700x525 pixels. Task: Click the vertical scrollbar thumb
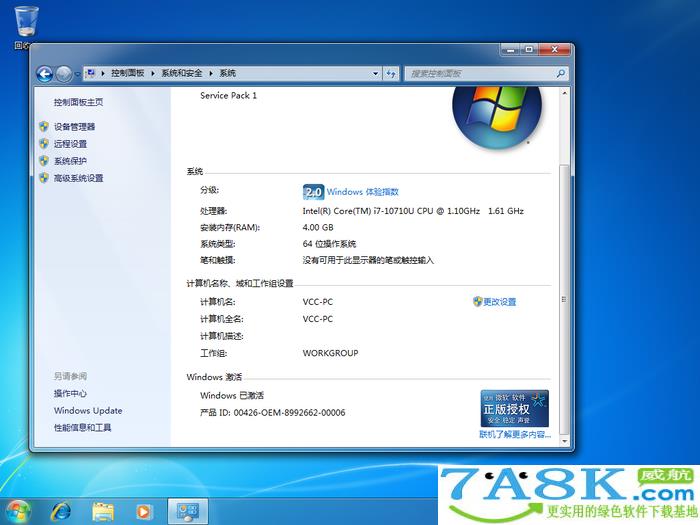pos(564,299)
